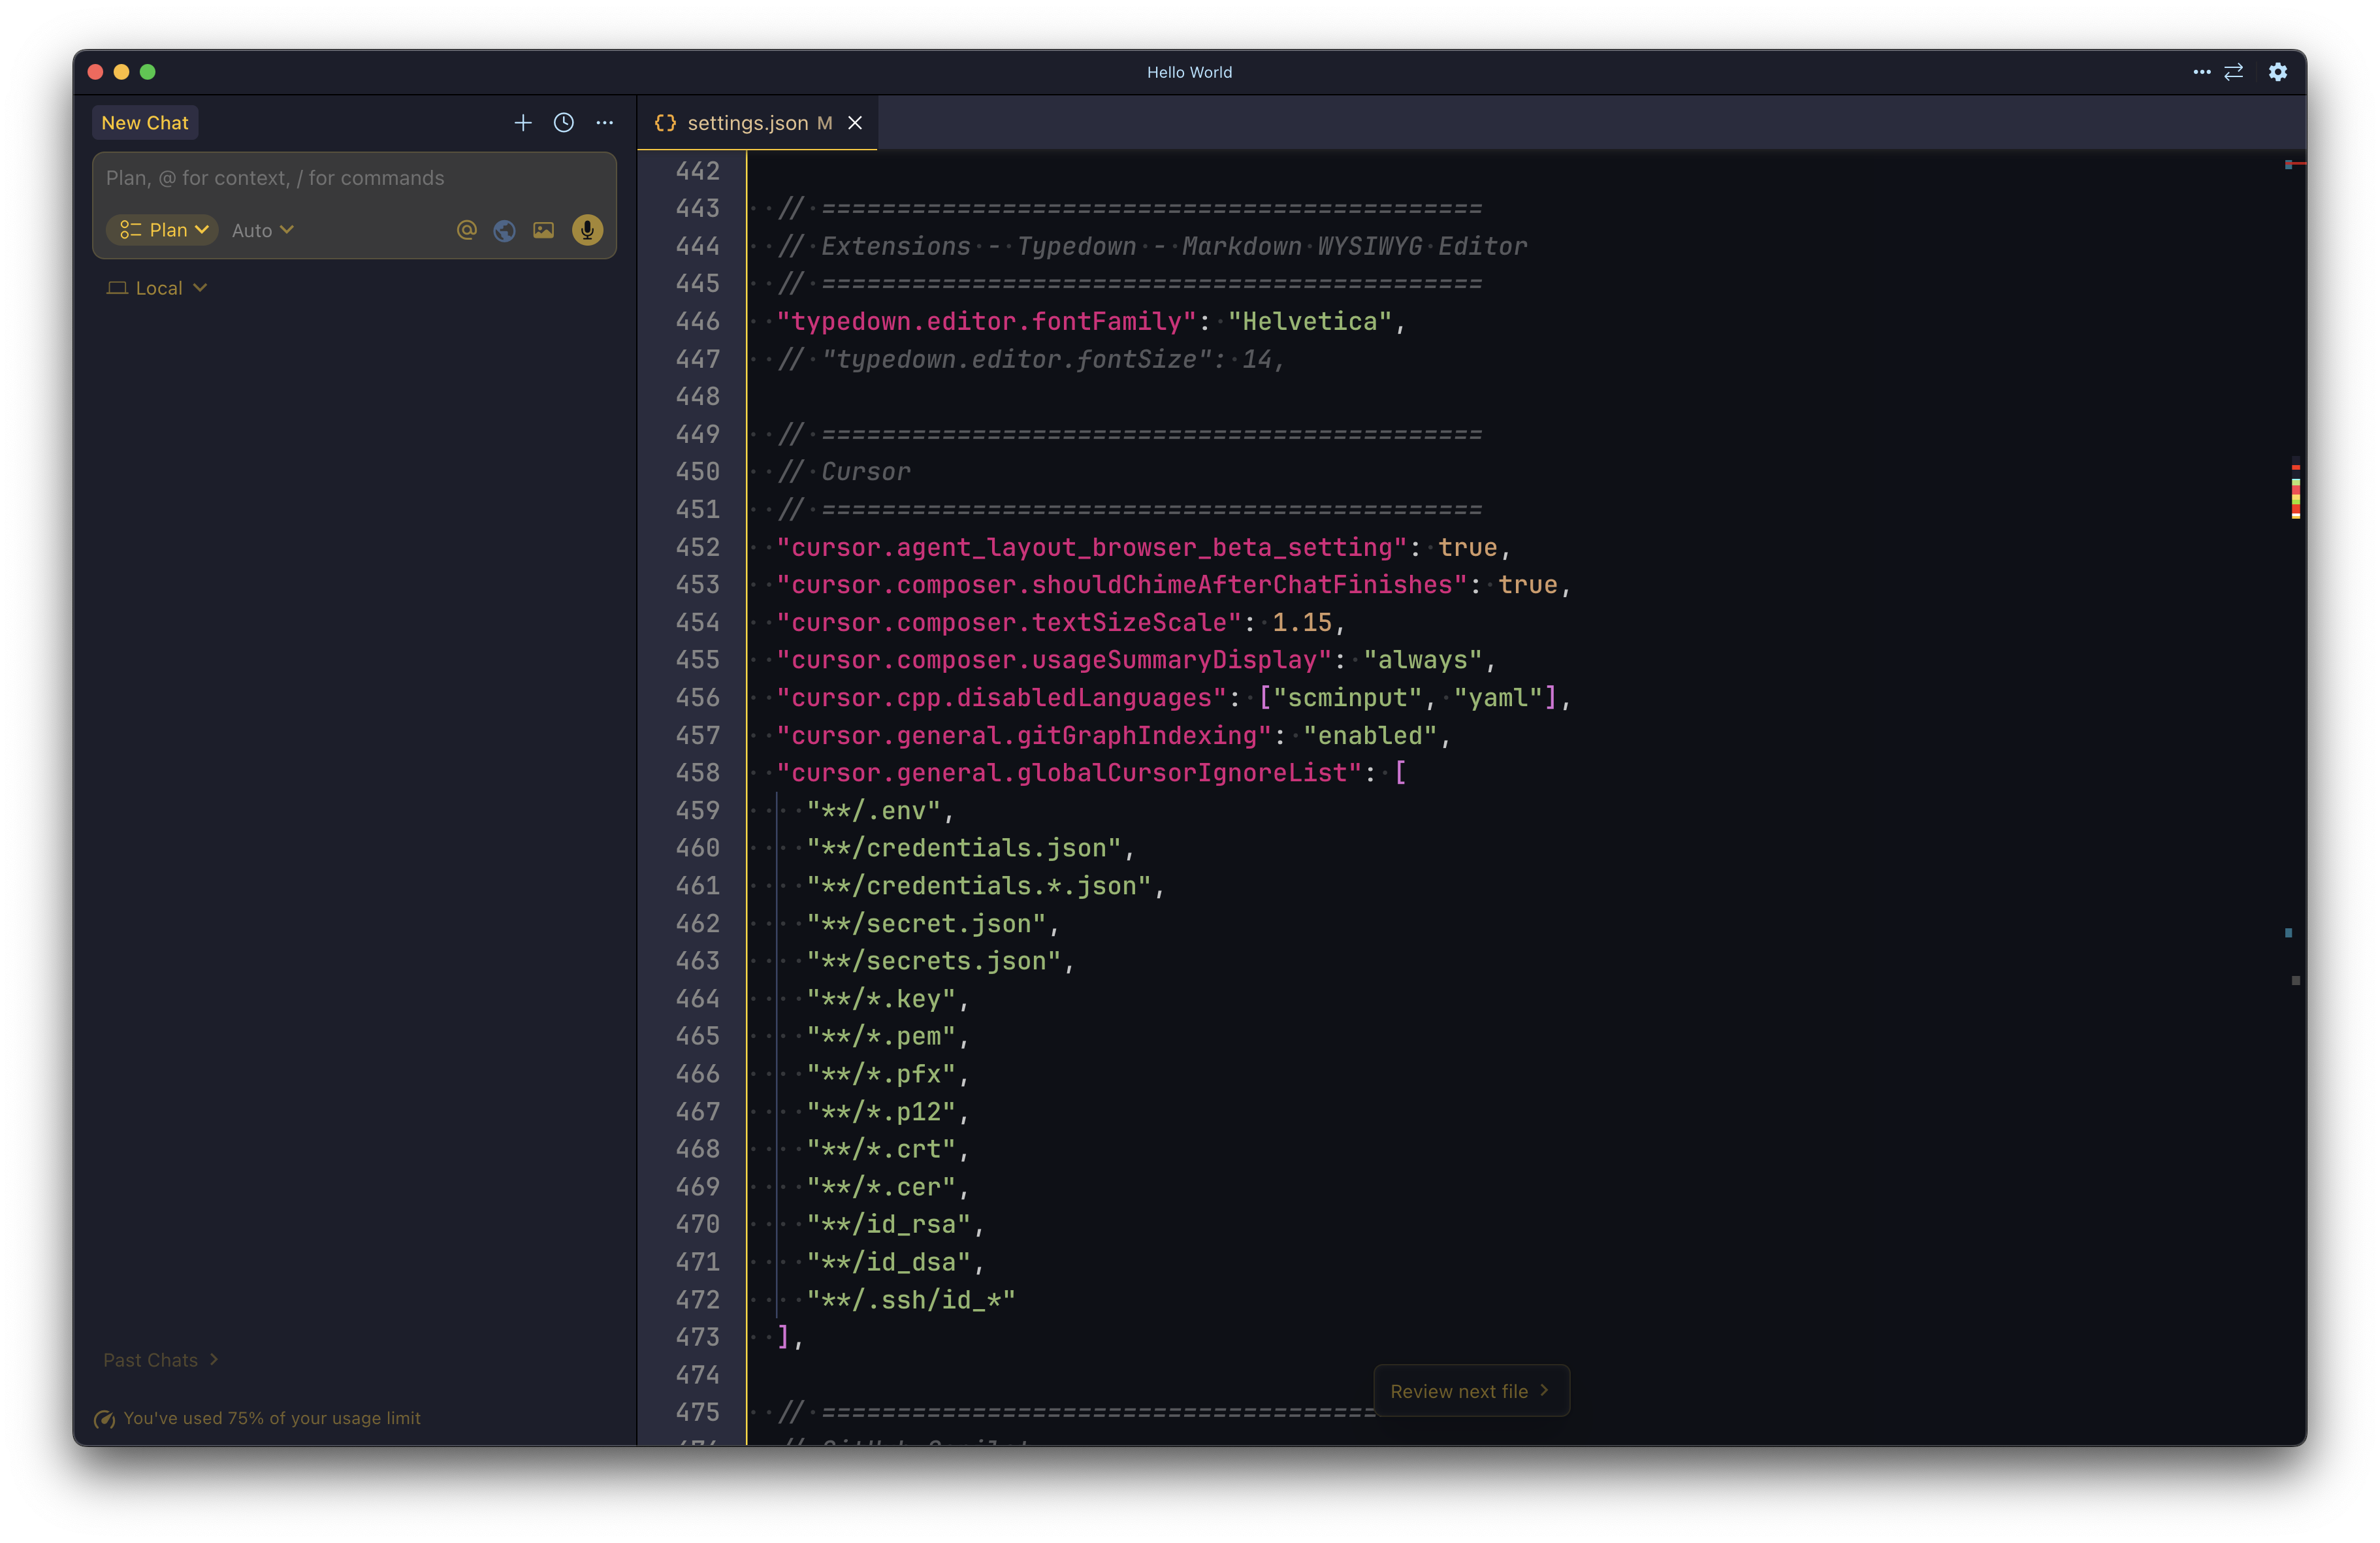
Task: Attach image using the picture icon
Action: 543,231
